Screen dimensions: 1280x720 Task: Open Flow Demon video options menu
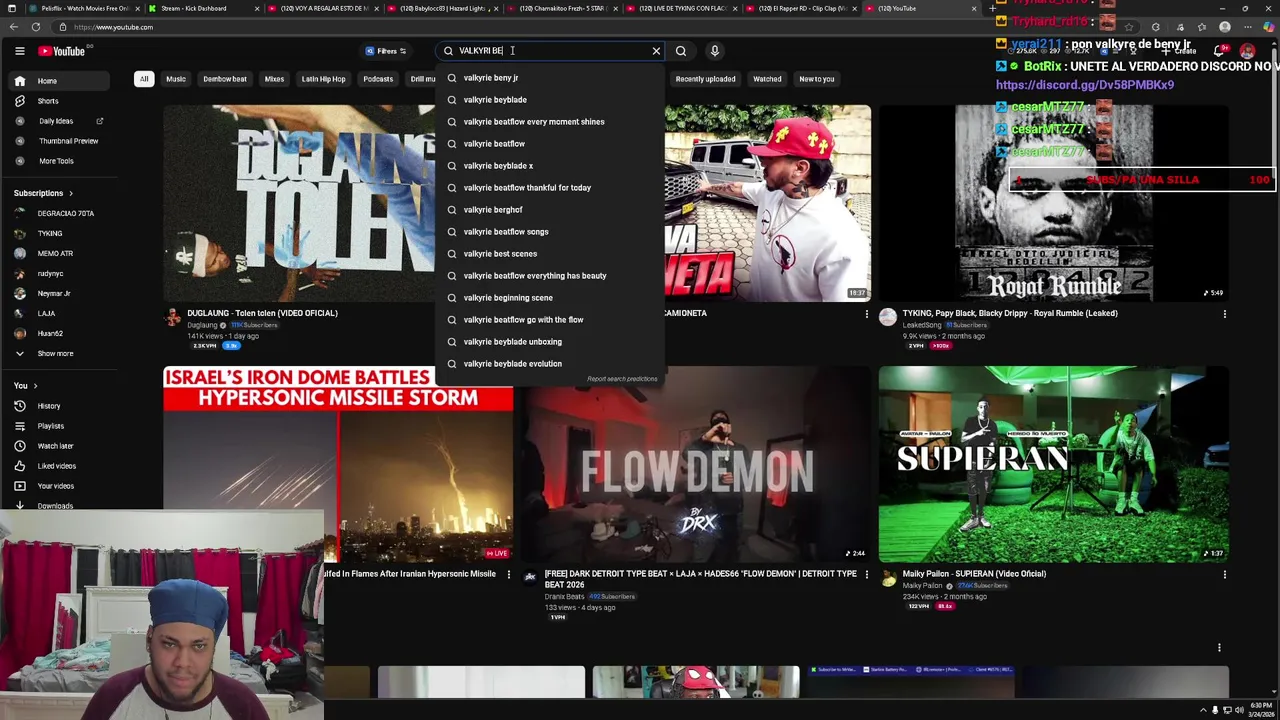[866, 575]
